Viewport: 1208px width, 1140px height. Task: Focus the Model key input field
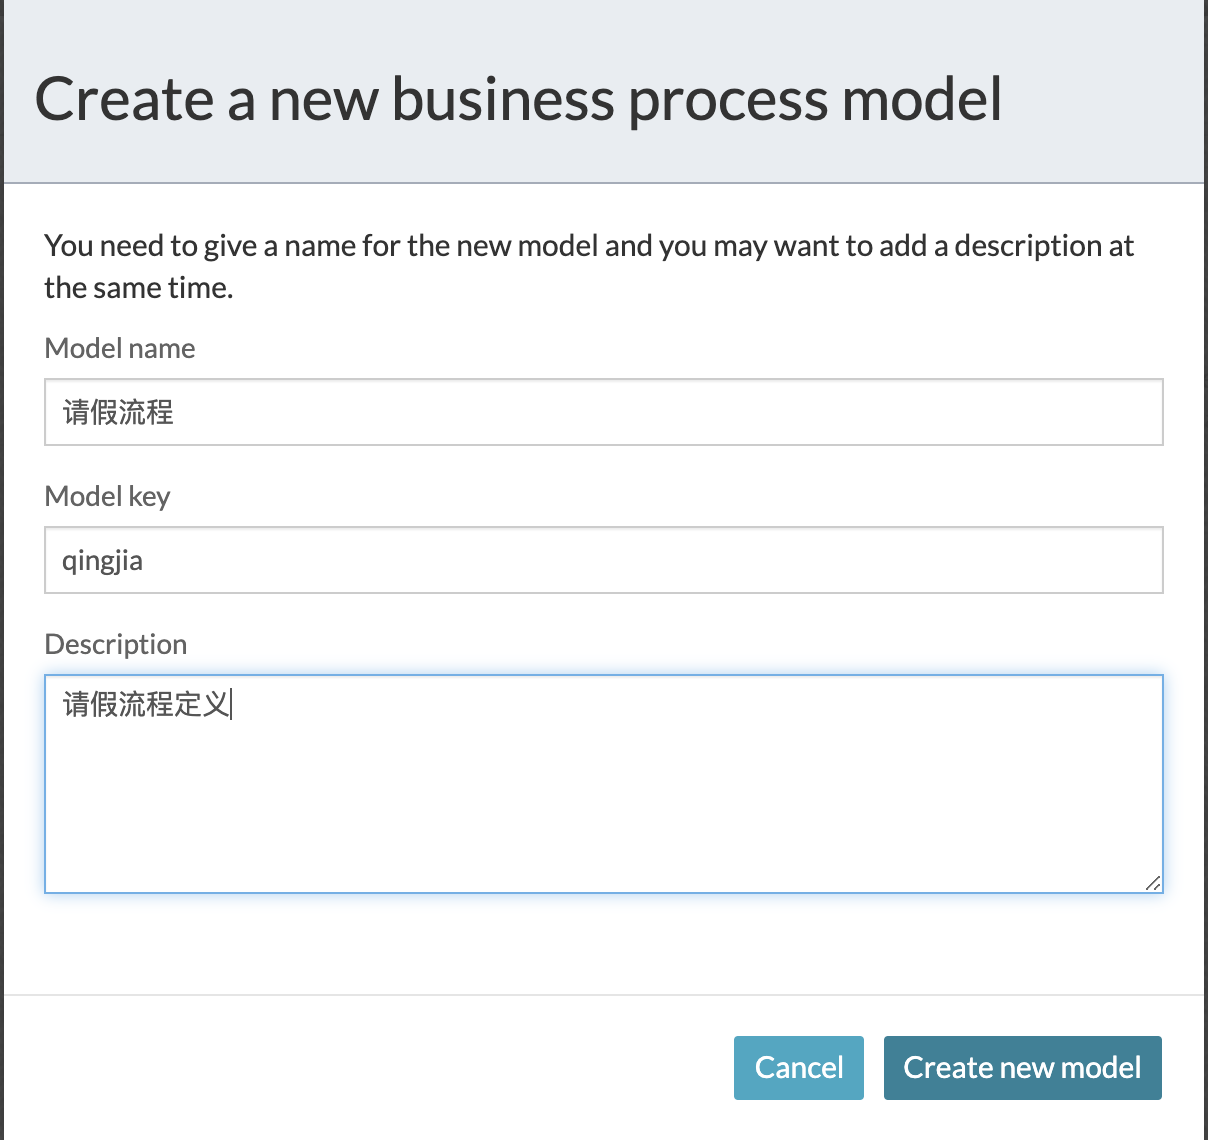pos(603,560)
